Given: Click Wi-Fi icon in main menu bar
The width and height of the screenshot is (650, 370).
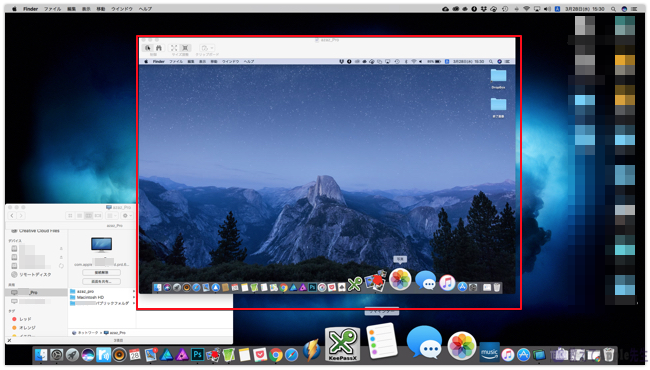Looking at the screenshot, I should click(526, 9).
